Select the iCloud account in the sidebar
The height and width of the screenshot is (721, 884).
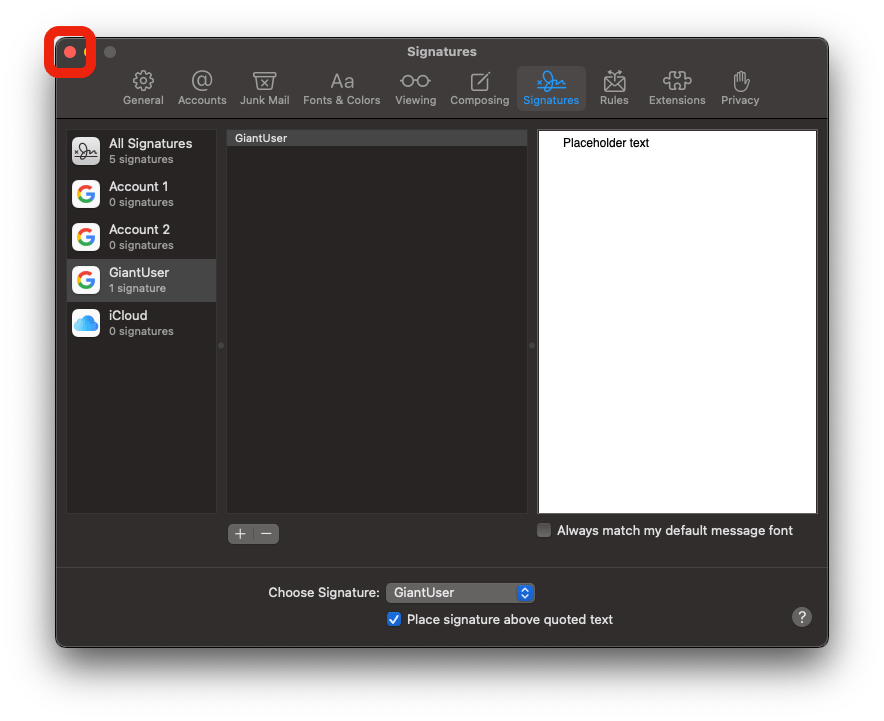[141, 323]
